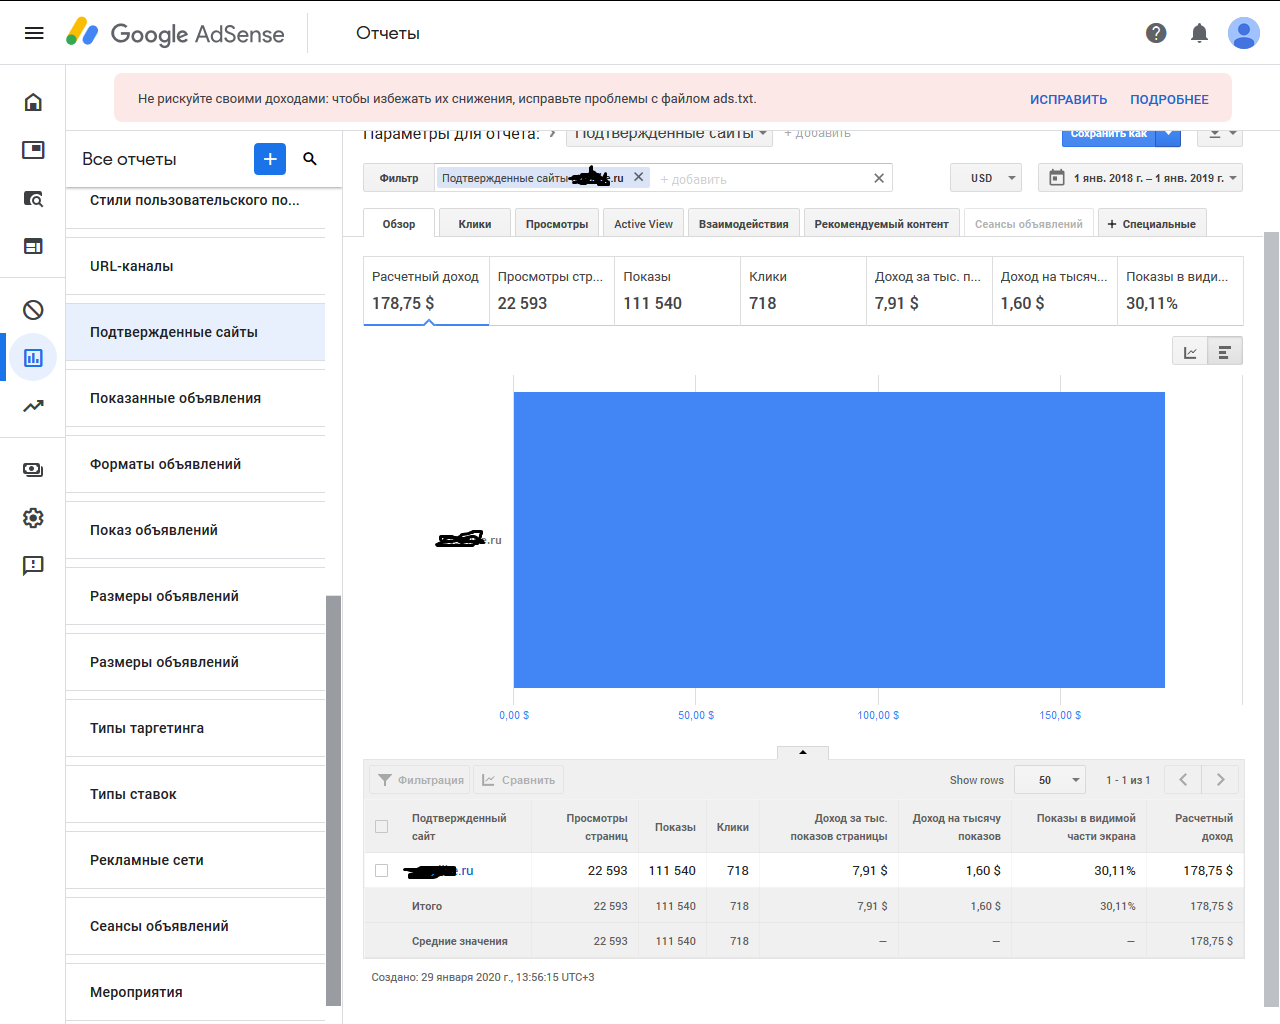Image resolution: width=1280 pixels, height=1024 pixels.
Task: Open the date range picker
Action: [x=1140, y=178]
